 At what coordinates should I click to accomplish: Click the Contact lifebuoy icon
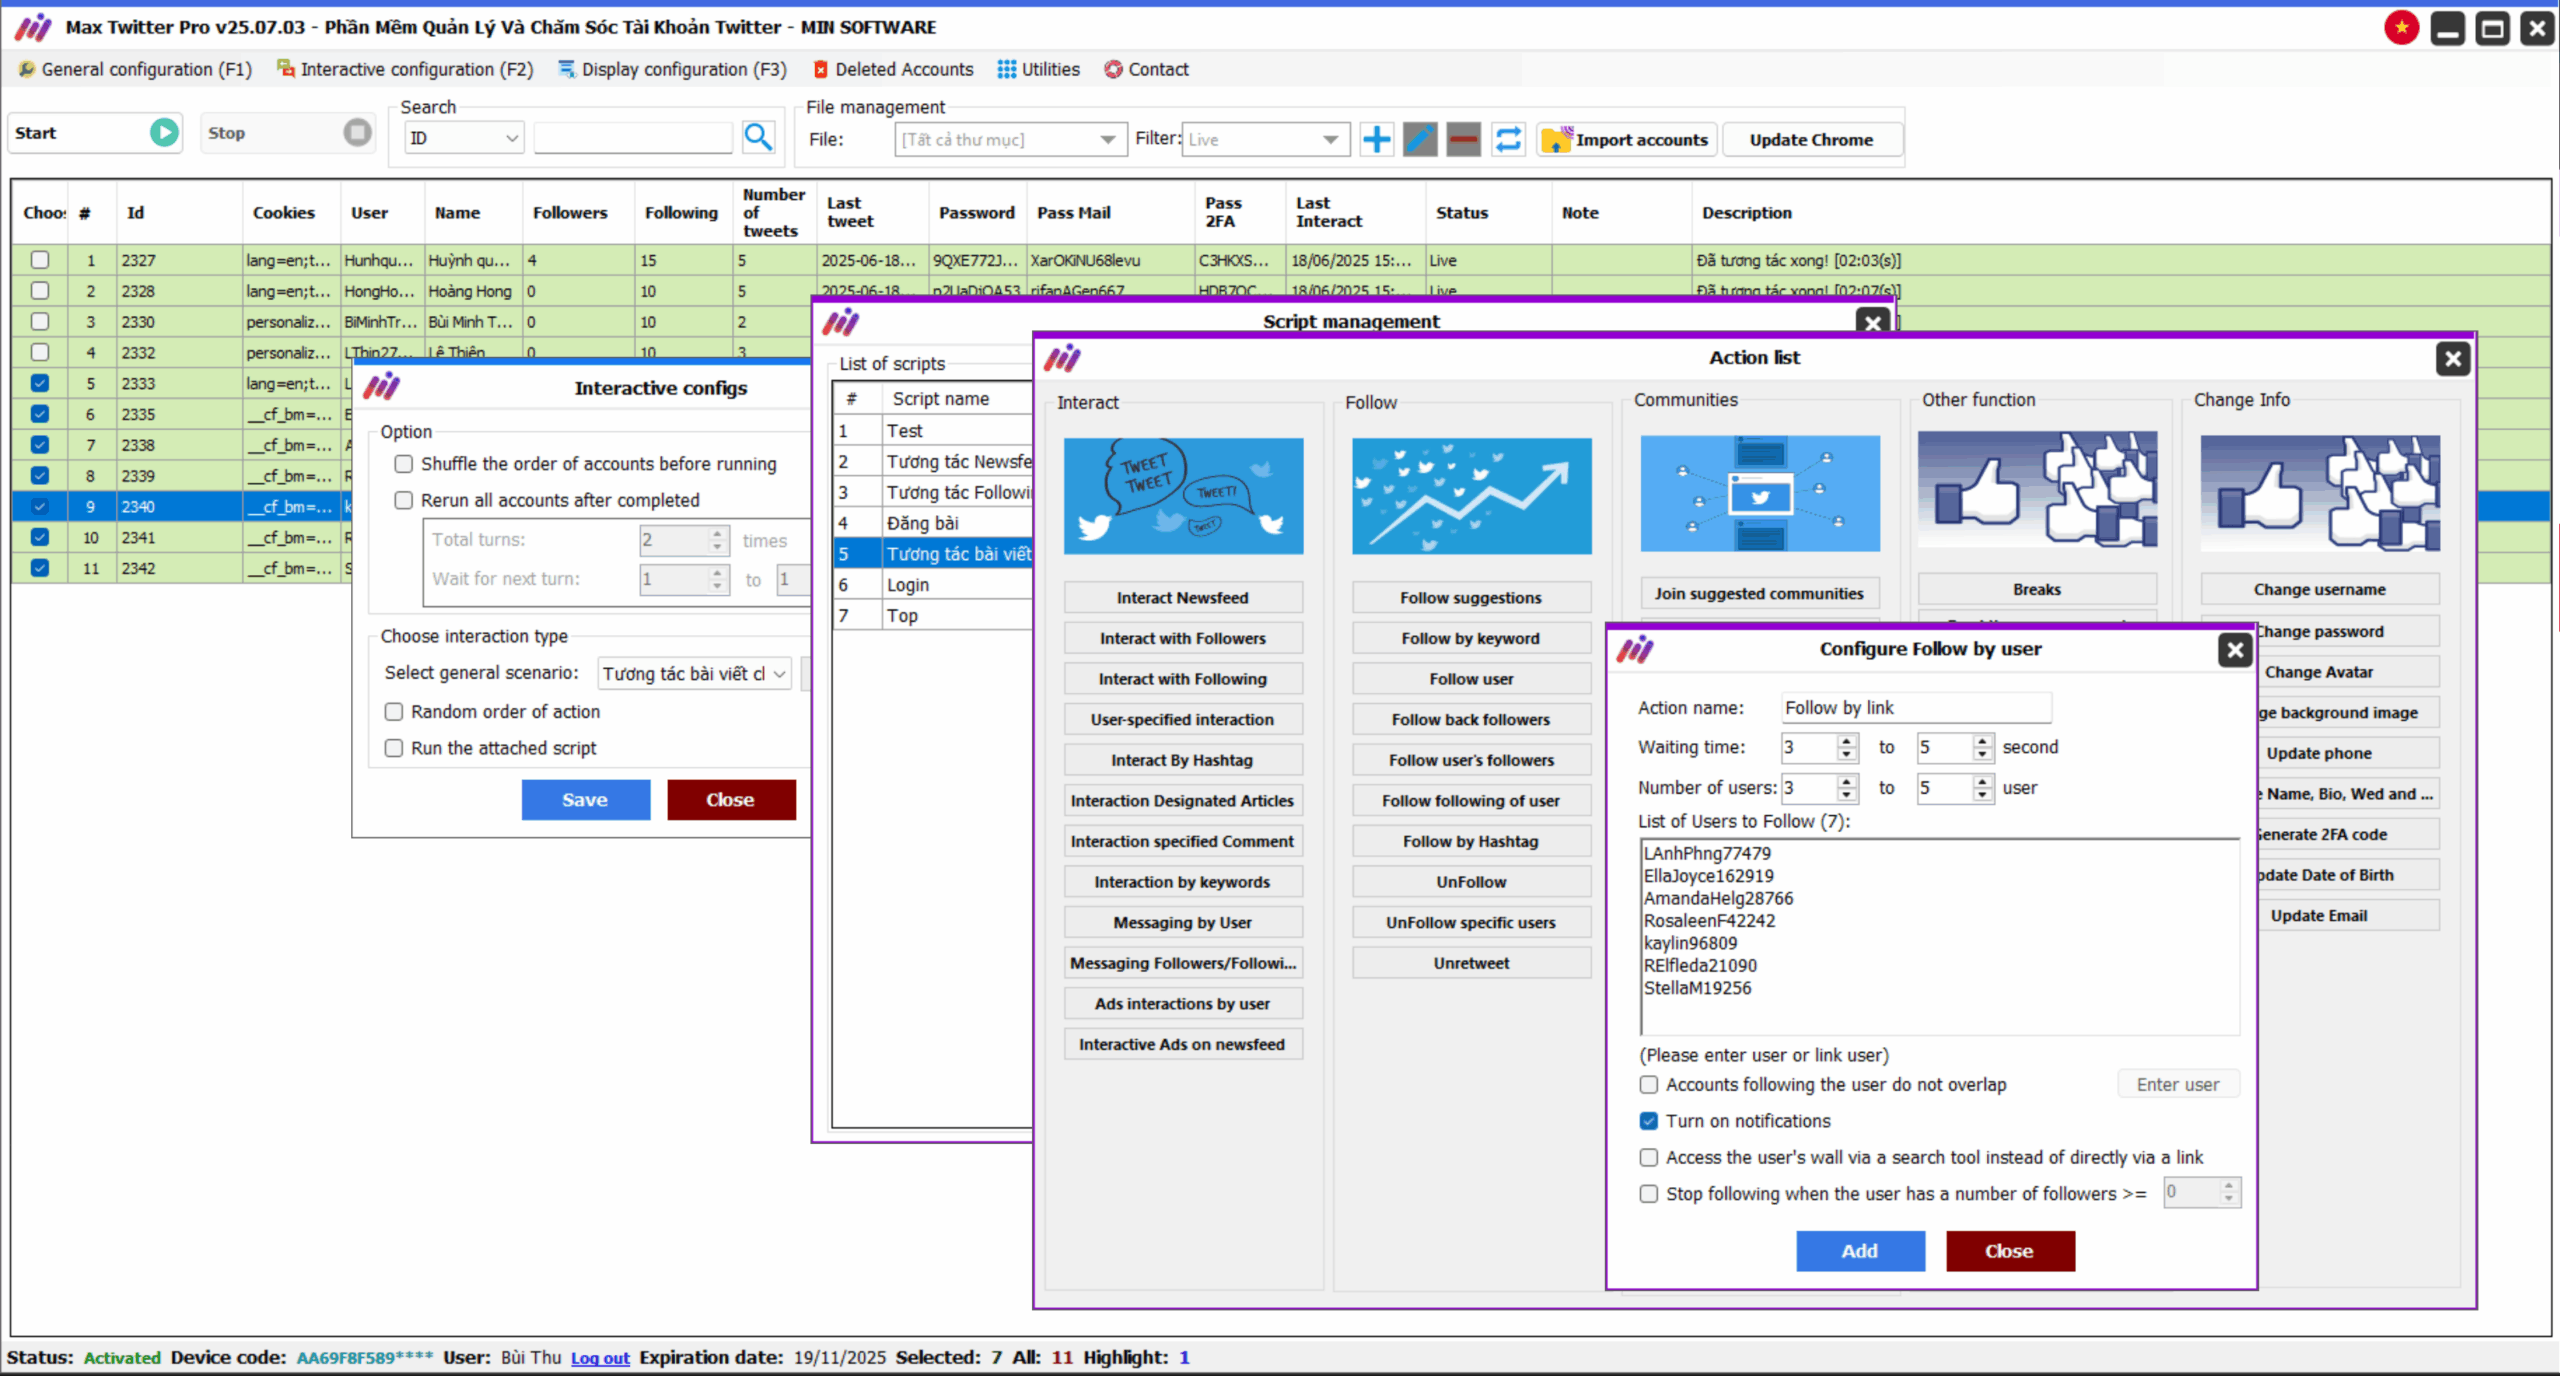tap(1113, 69)
